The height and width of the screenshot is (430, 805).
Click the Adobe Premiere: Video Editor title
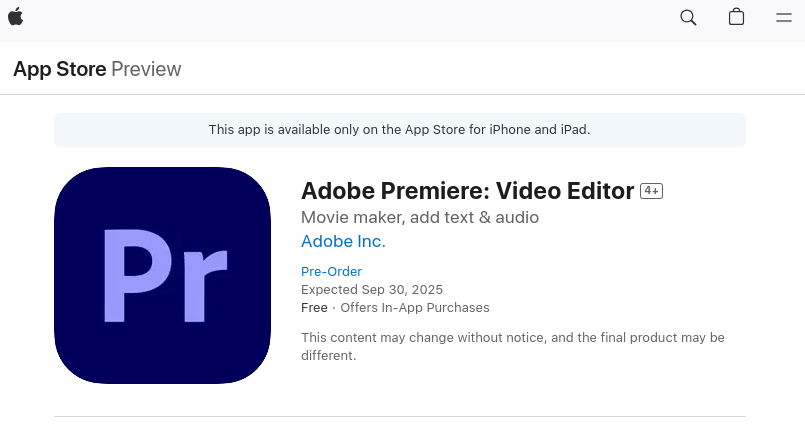(467, 190)
